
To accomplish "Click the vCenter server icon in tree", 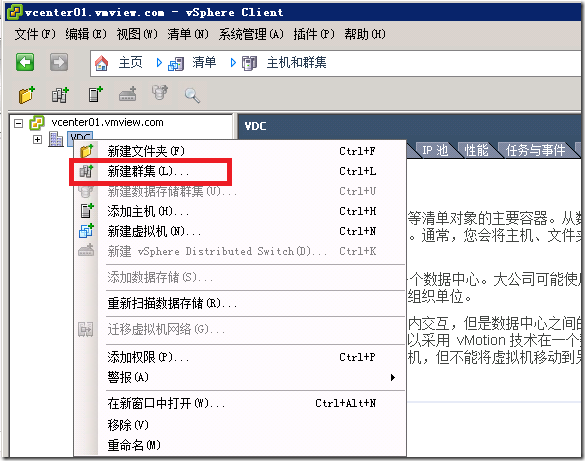I will pyautogui.click(x=37, y=123).
